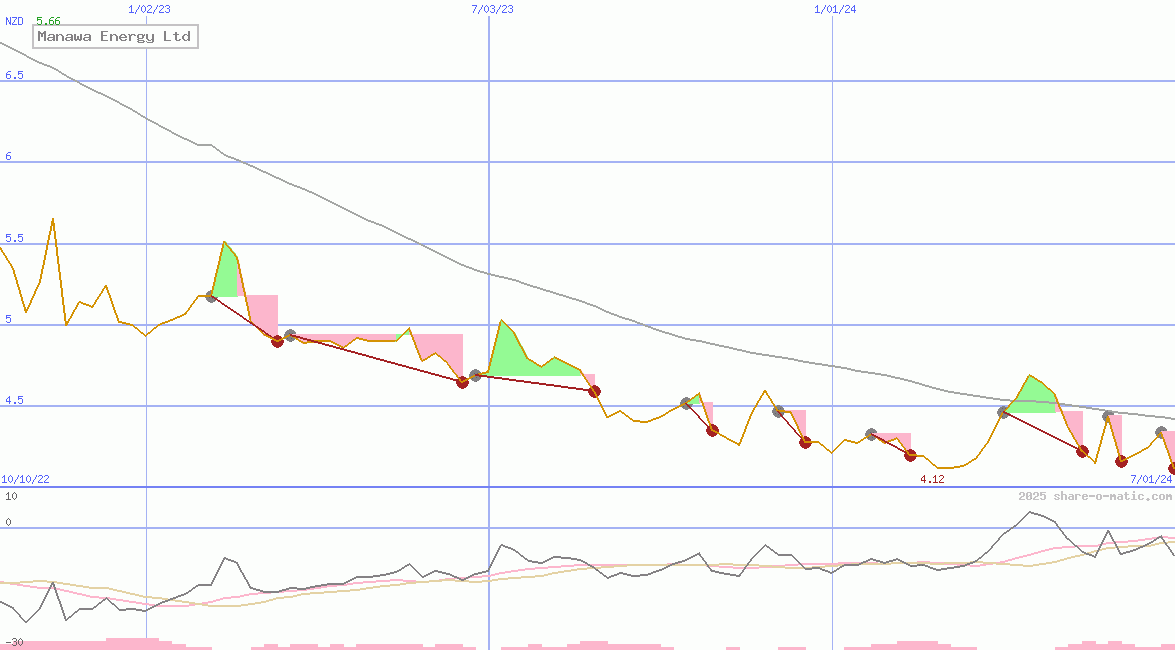Screen dimensions: 1175x650
Task: Click the 7/01/24 end date label
Action: pyautogui.click(x=1150, y=479)
